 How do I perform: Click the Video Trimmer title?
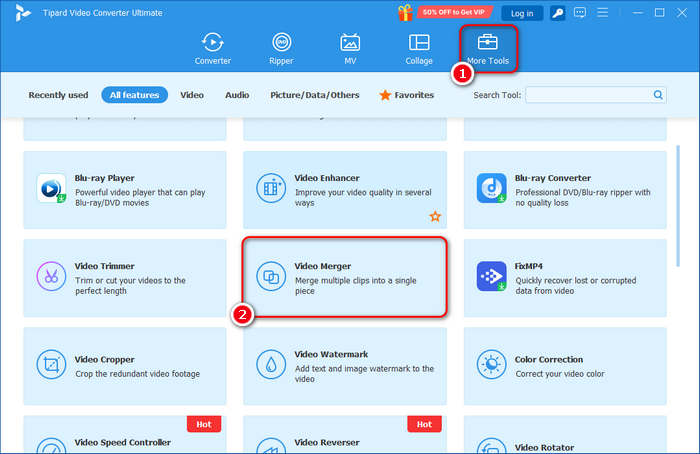(104, 266)
